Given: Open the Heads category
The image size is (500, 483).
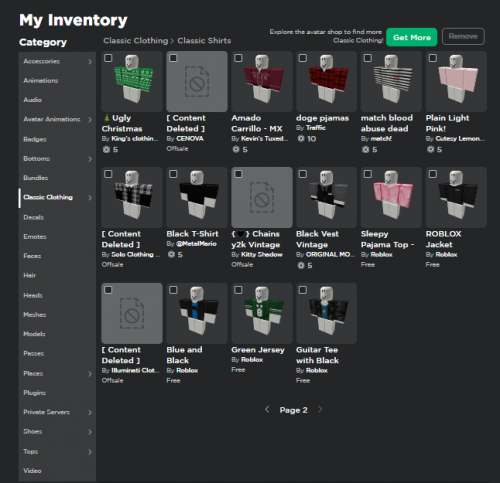Looking at the screenshot, I should [57, 295].
